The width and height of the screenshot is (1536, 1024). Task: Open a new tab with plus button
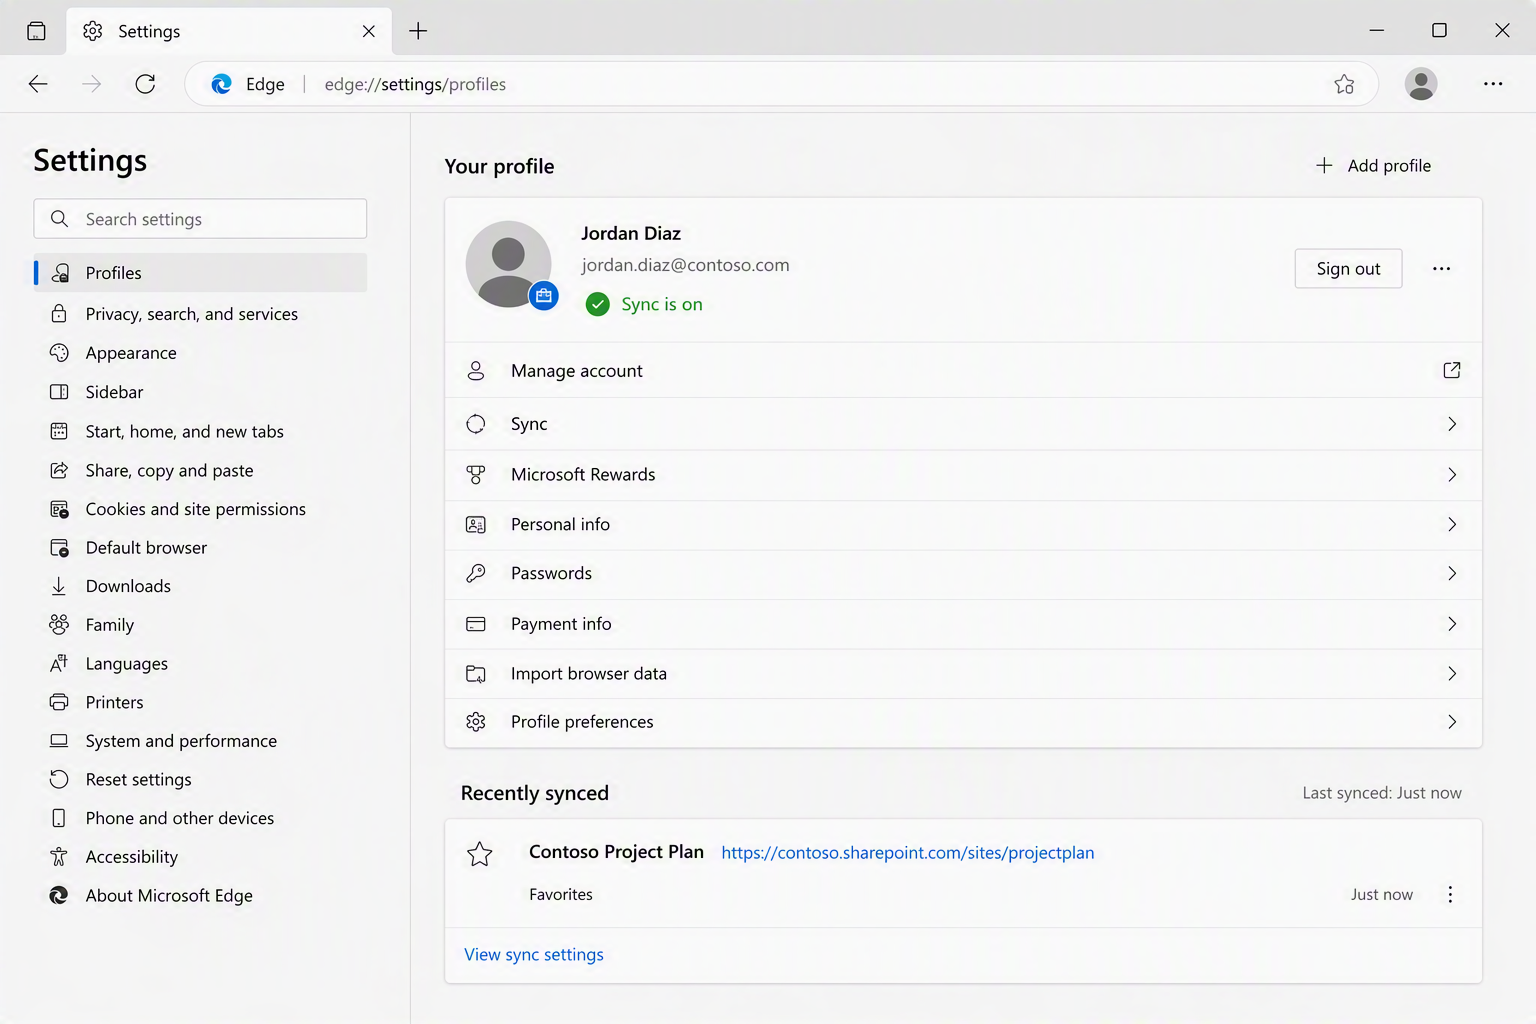pos(418,31)
